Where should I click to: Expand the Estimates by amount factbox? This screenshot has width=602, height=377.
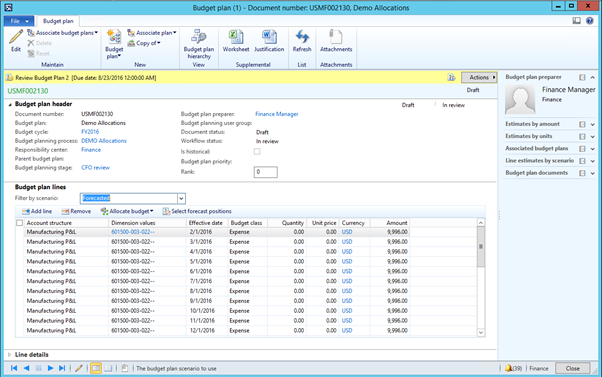[x=592, y=124]
